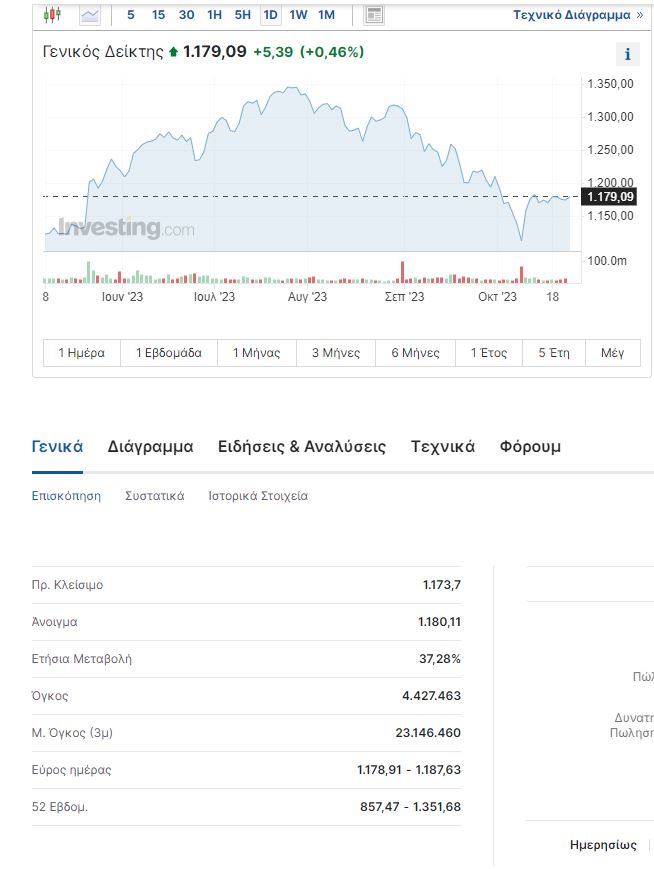654x869 pixels.
Task: Show the 3 Μήνες time range
Action: [336, 353]
